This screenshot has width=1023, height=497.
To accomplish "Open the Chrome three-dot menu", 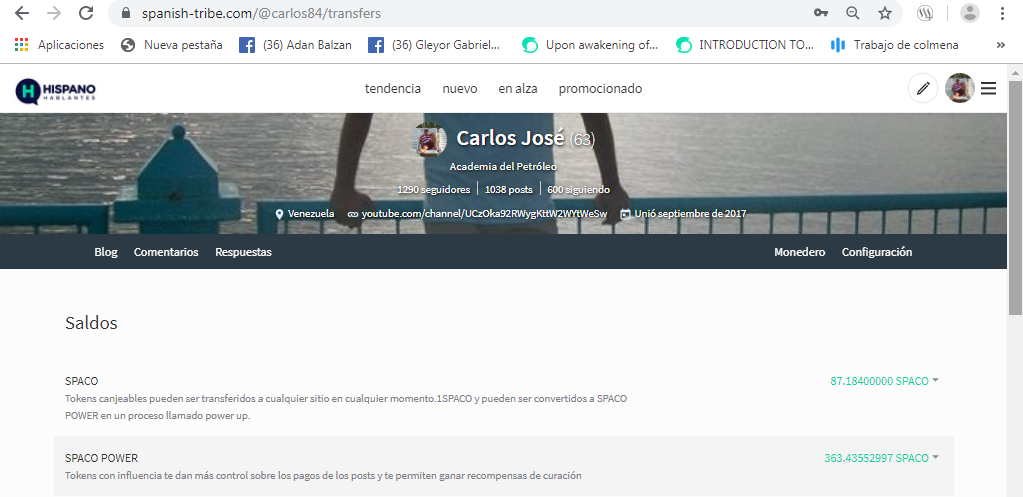I will tap(1002, 13).
